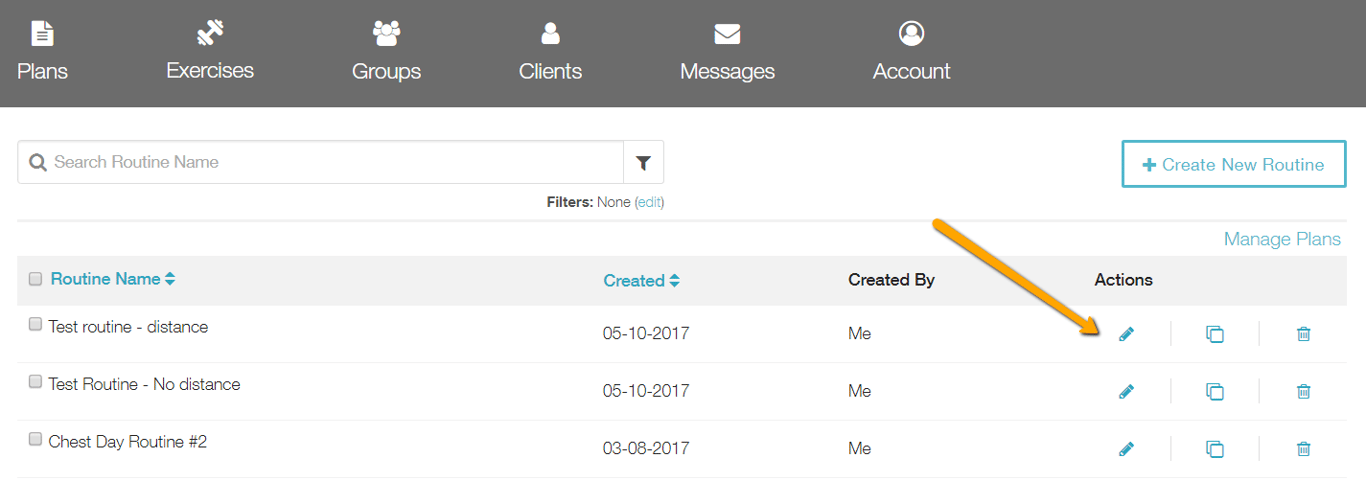
Task: Click the Create New Routine button
Action: [1233, 164]
